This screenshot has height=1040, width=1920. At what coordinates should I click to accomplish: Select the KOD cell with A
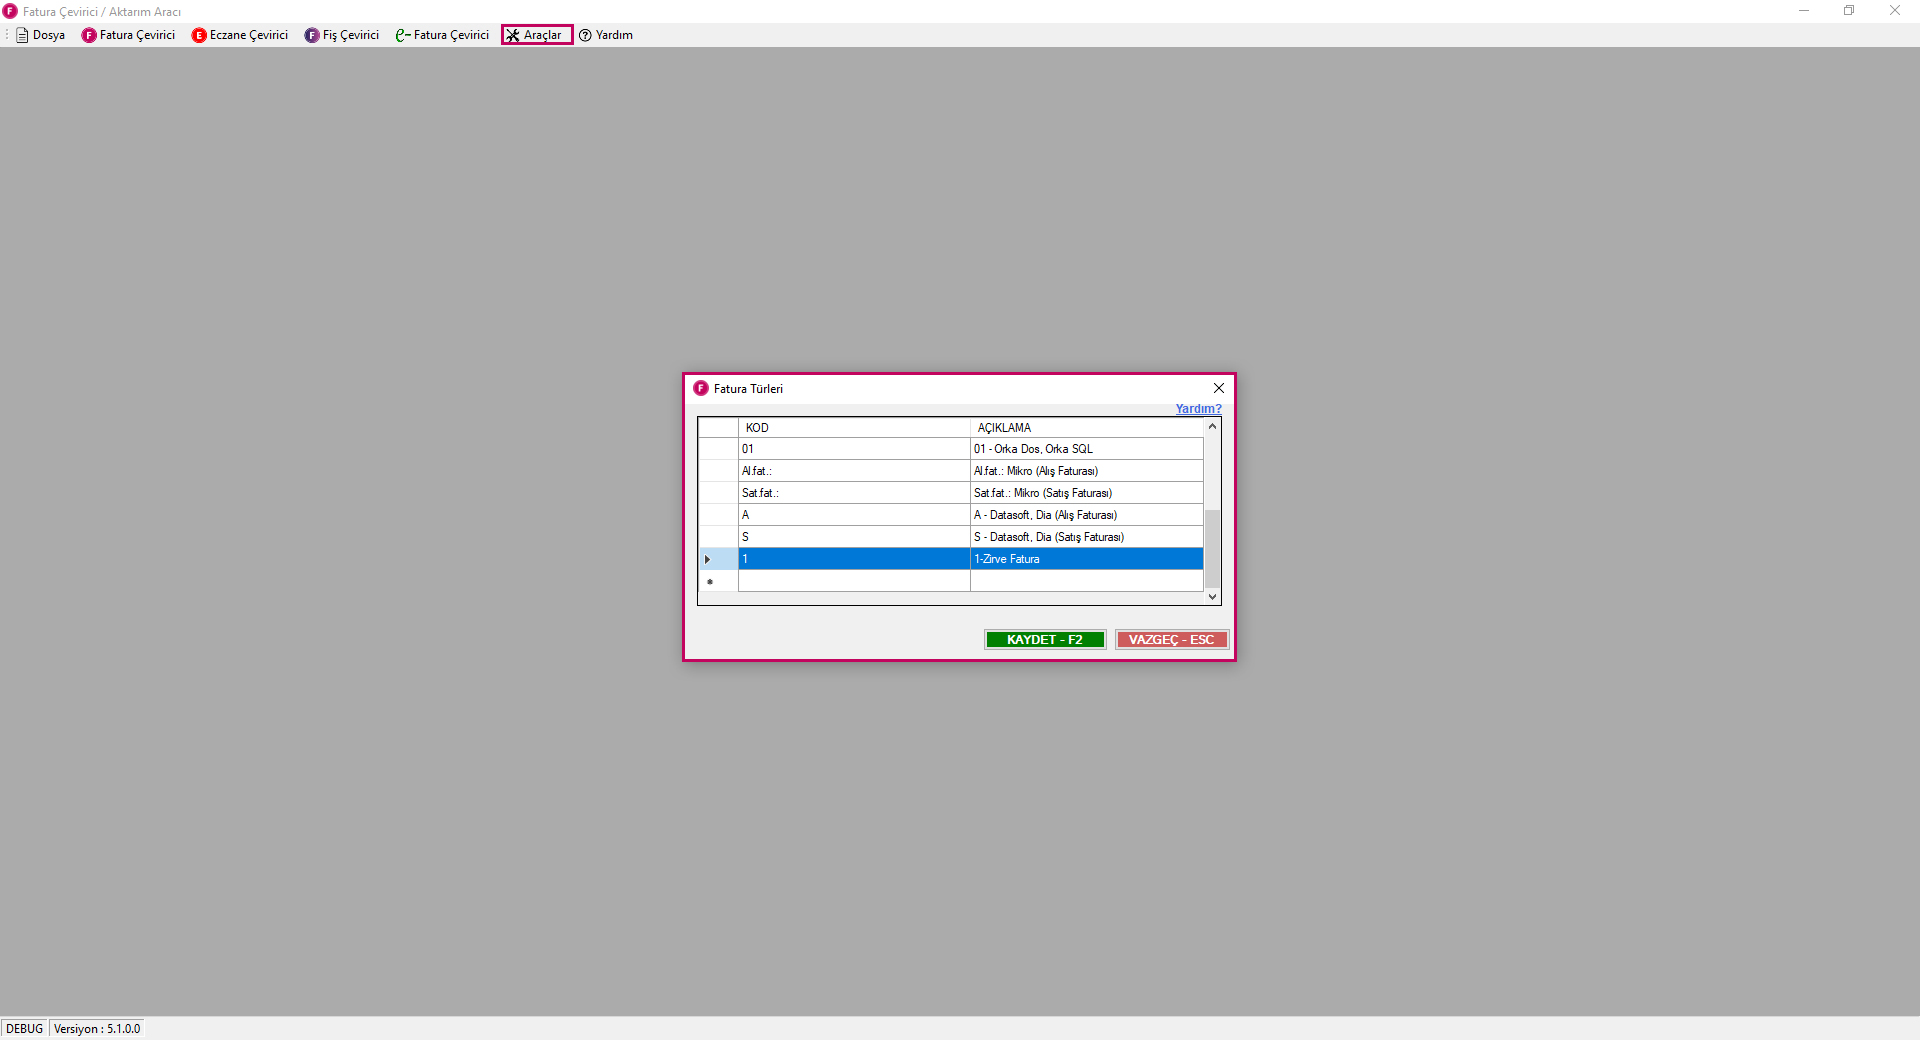pyautogui.click(x=854, y=515)
